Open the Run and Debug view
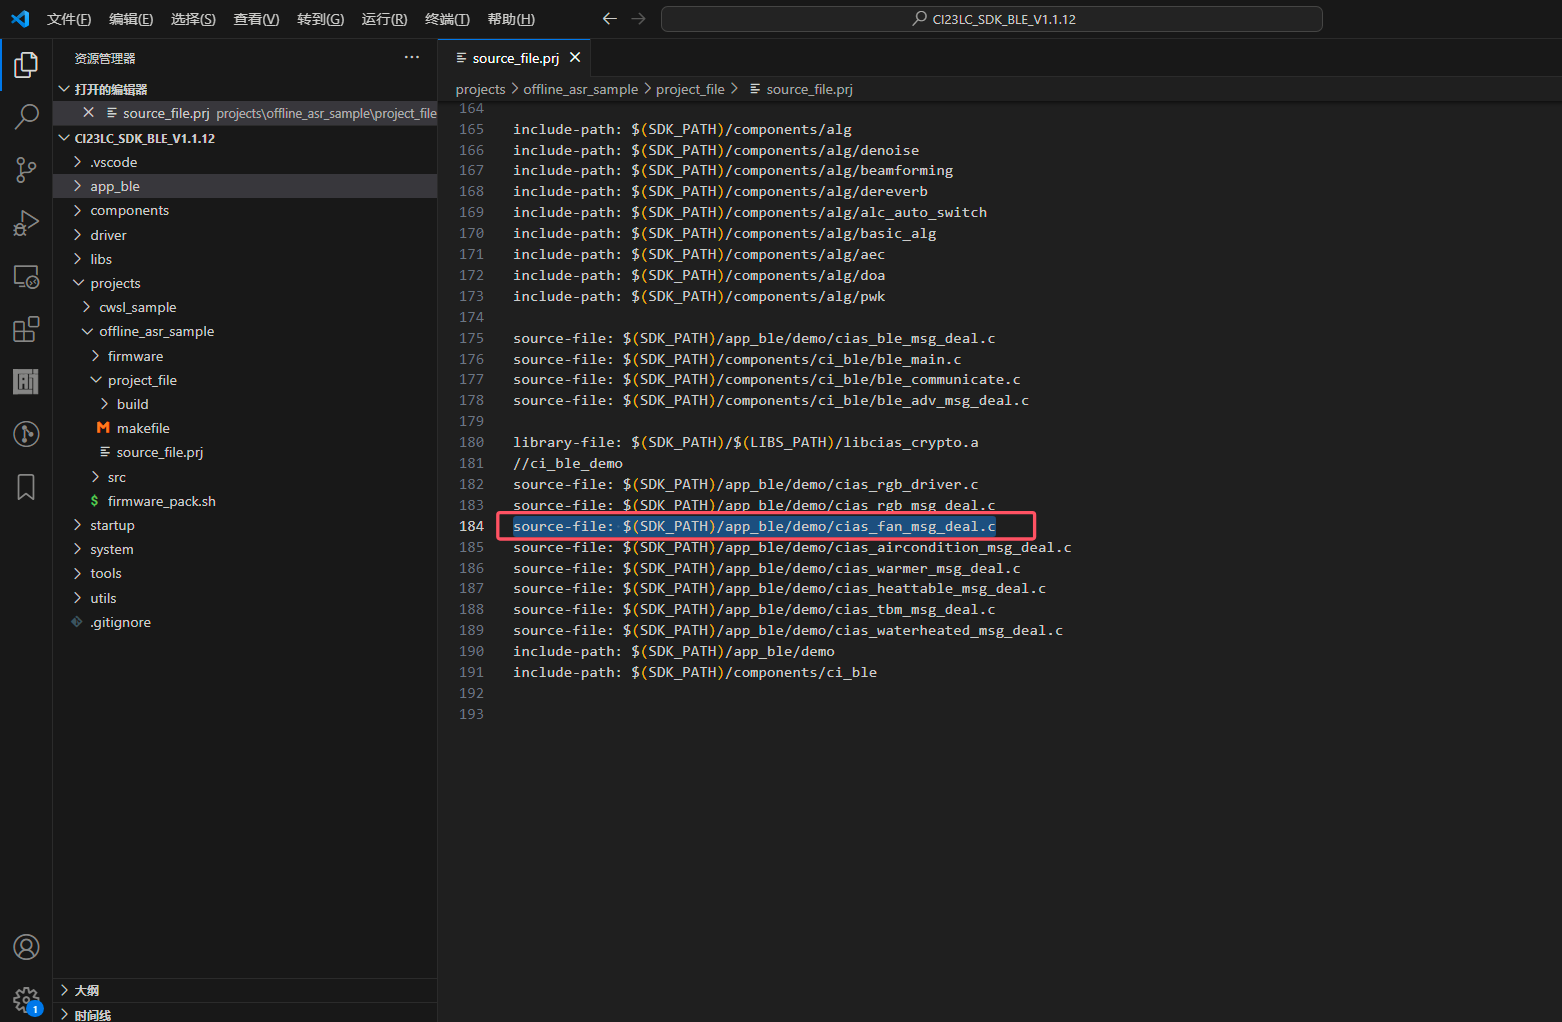This screenshot has width=1562, height=1022. point(26,223)
